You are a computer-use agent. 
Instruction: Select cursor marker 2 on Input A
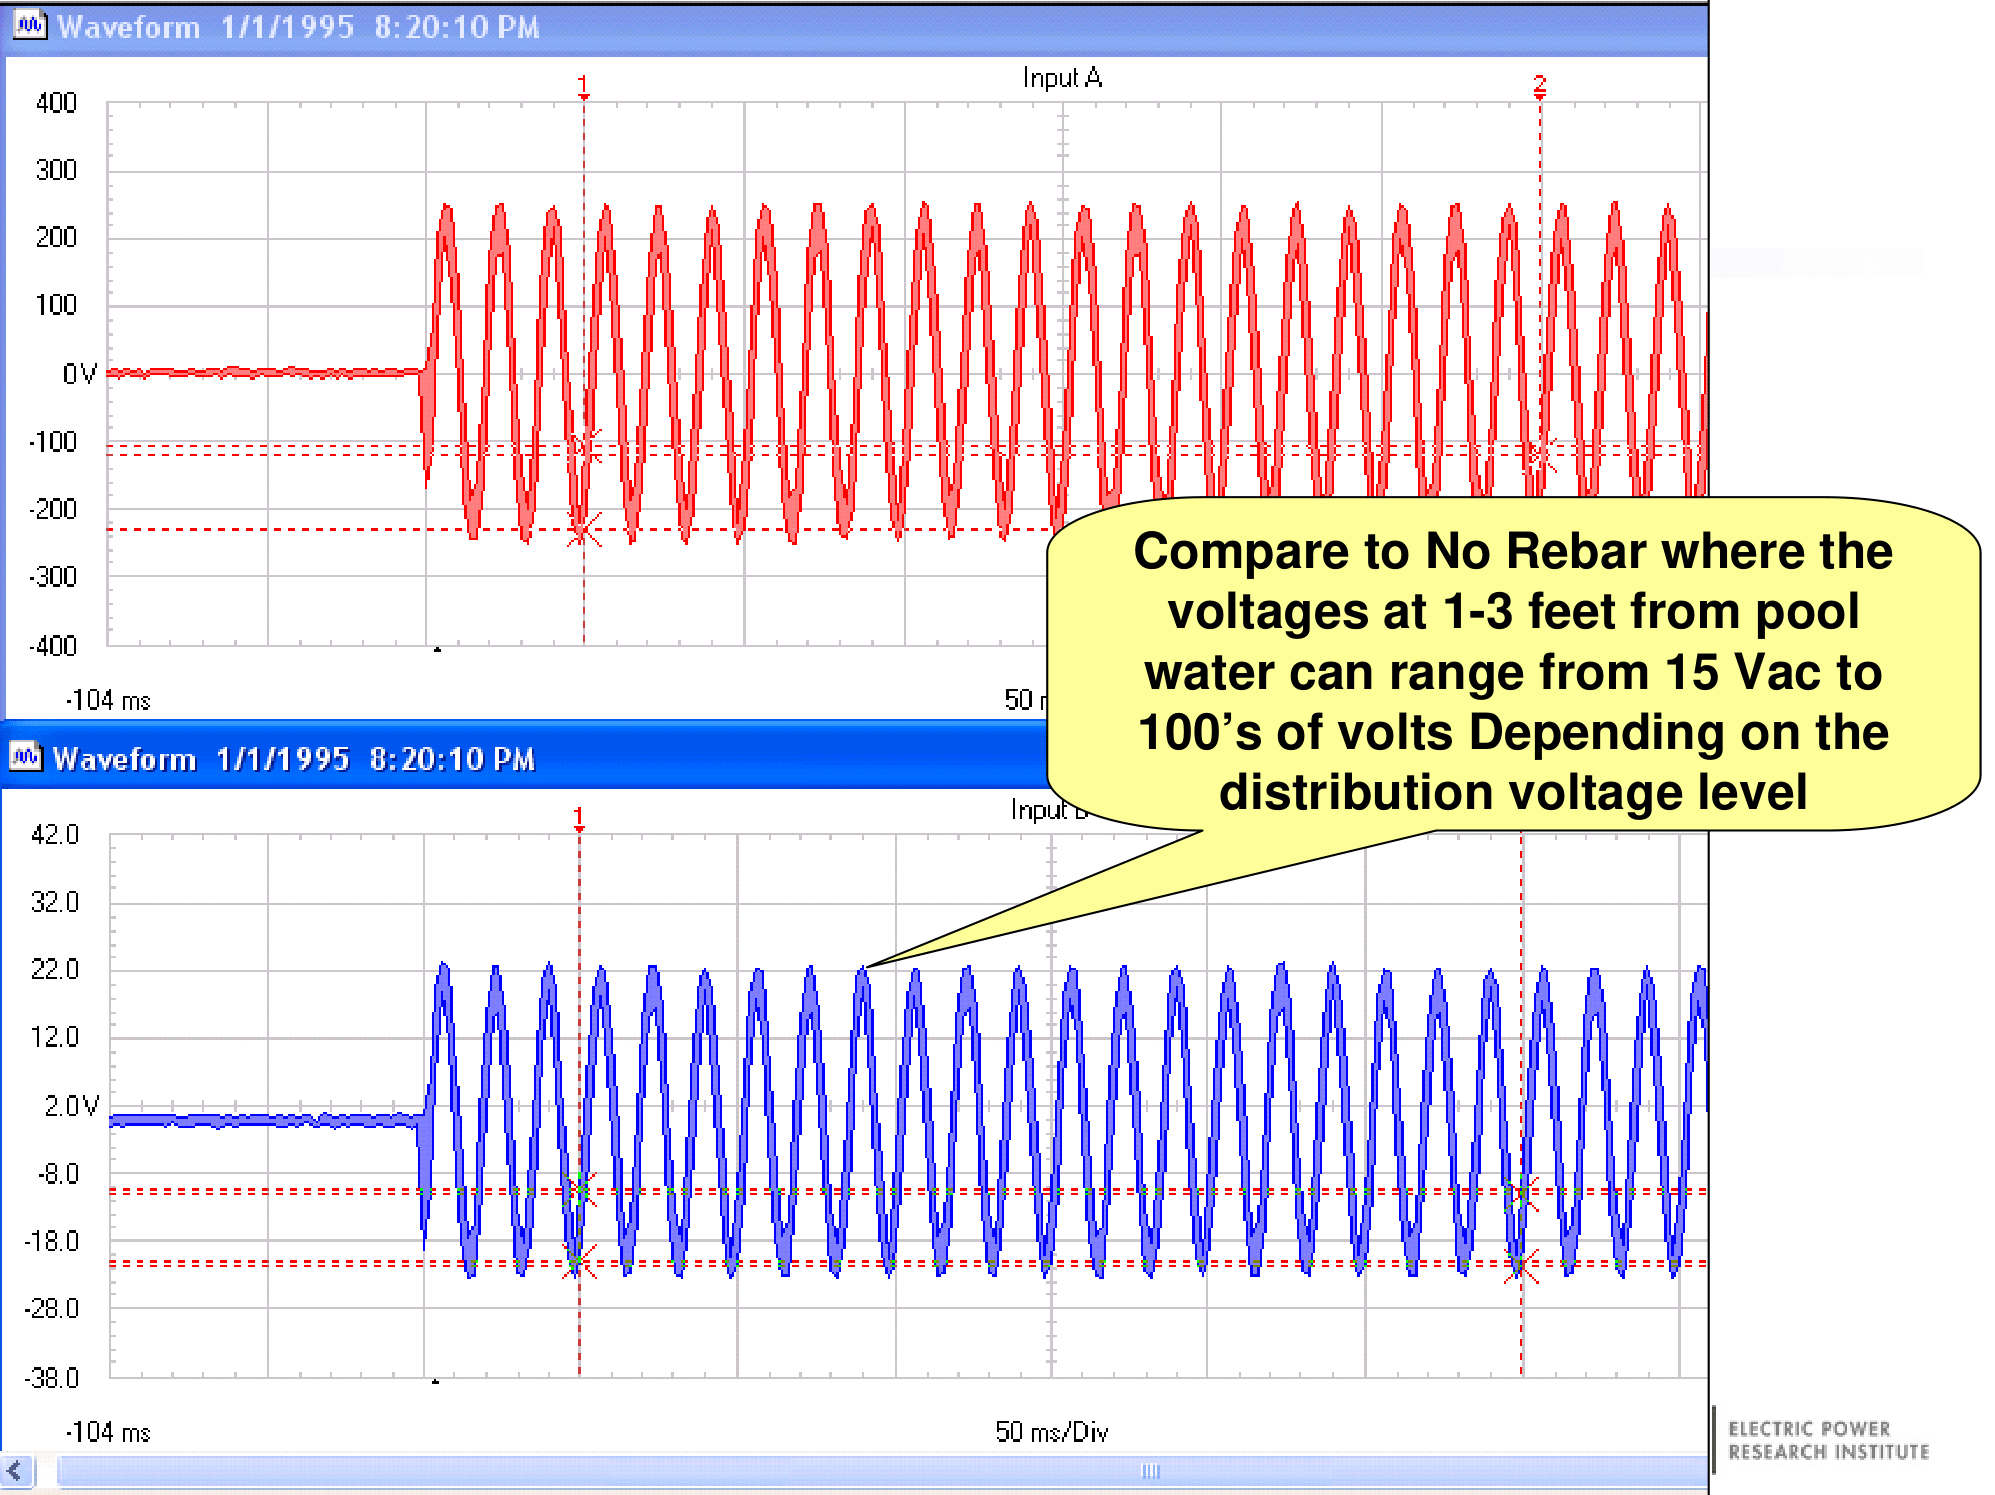(1539, 87)
